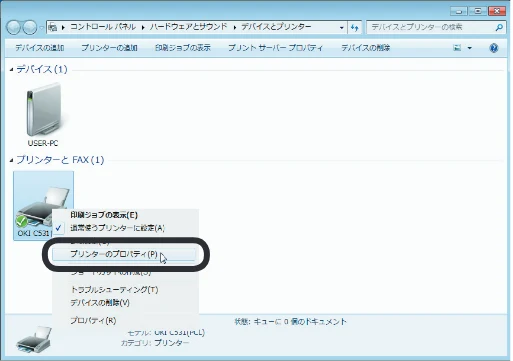
Task: Click the カテゴリ: プリンター detail text
Action: (x=155, y=343)
